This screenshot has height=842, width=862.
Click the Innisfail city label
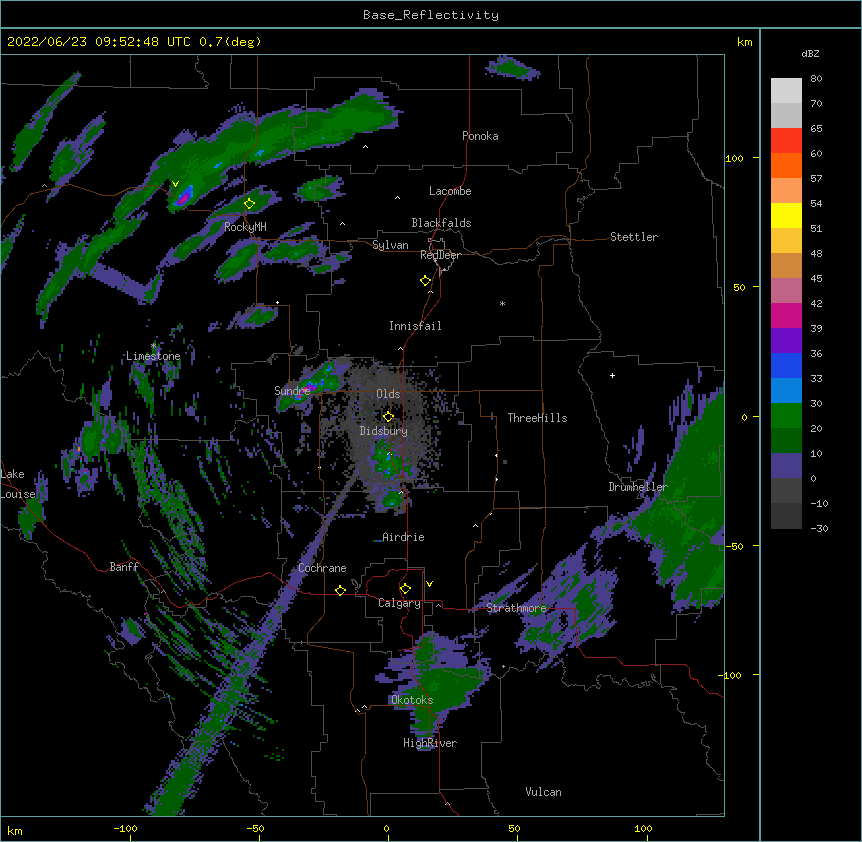point(415,326)
